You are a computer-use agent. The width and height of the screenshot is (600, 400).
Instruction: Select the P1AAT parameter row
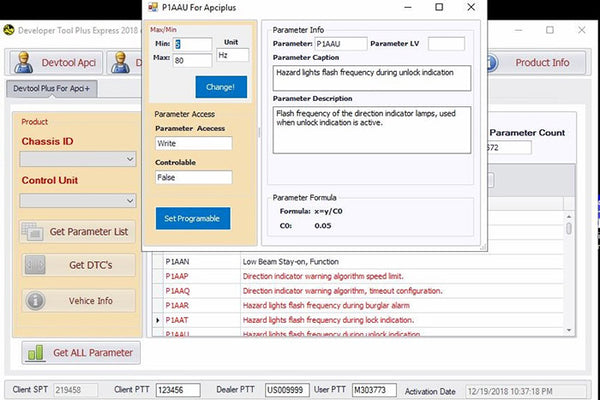[x=178, y=320]
